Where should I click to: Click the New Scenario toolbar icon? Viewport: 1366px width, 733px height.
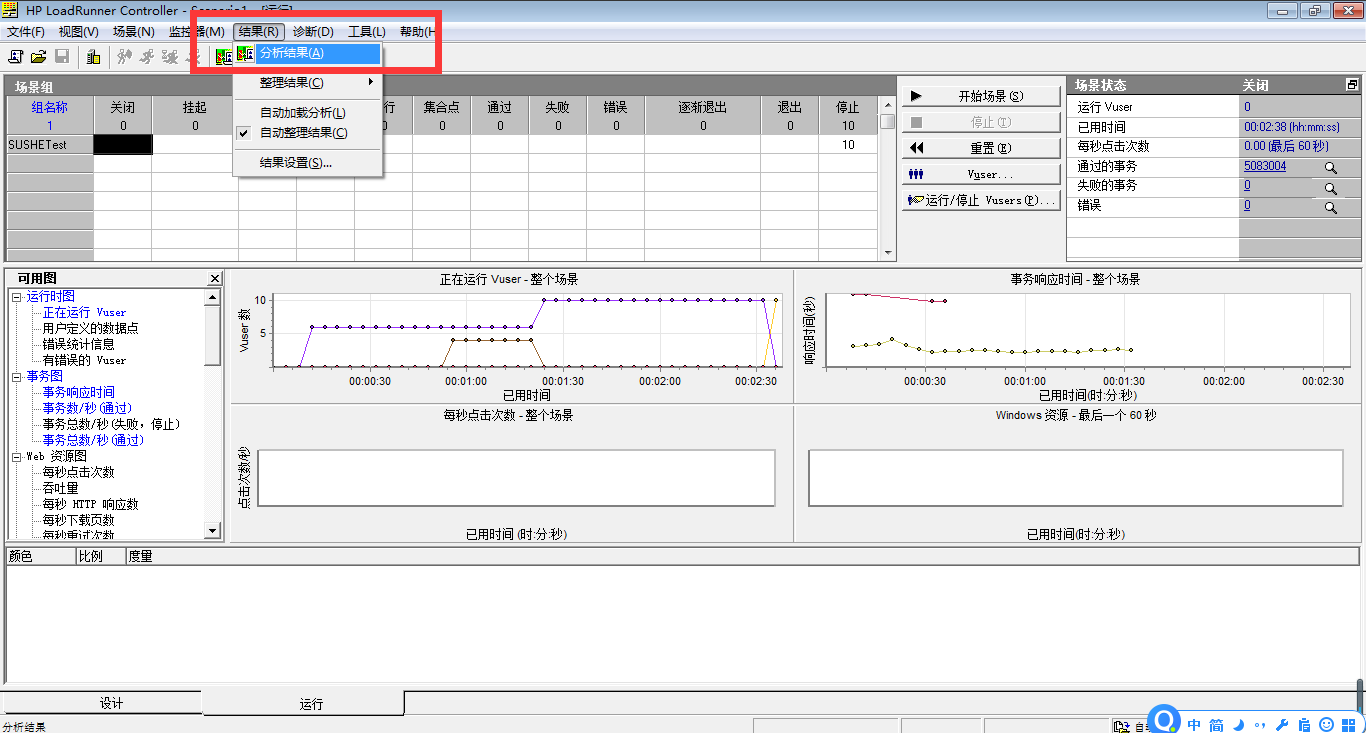16,57
